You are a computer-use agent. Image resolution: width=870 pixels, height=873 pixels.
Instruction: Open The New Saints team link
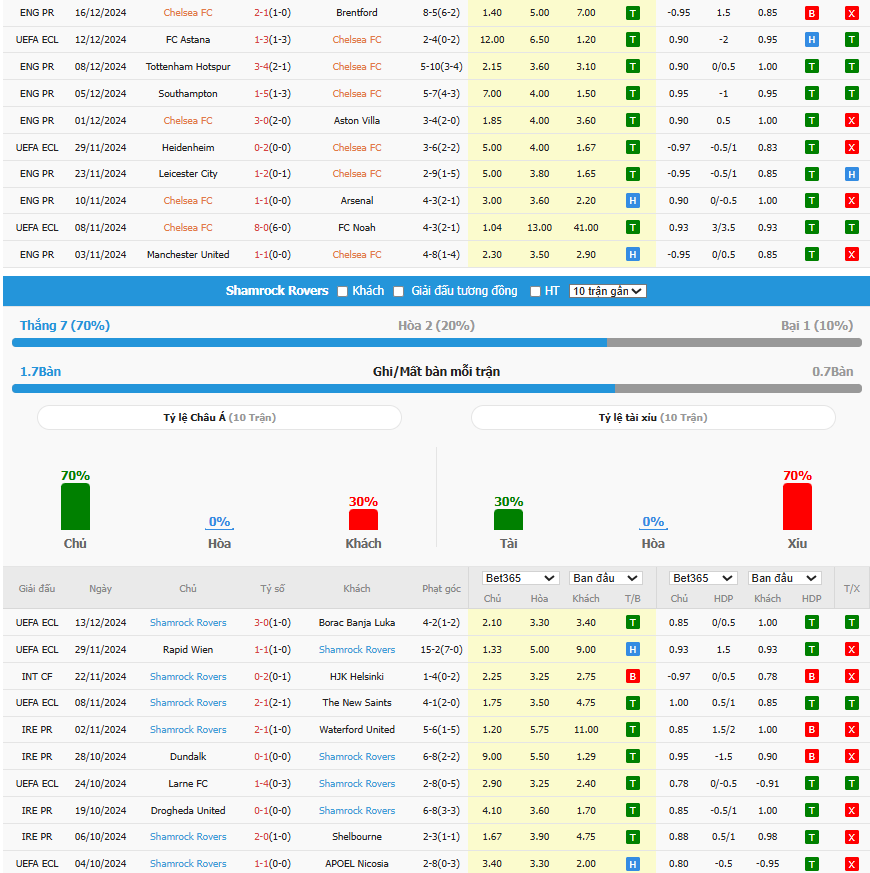click(x=357, y=703)
